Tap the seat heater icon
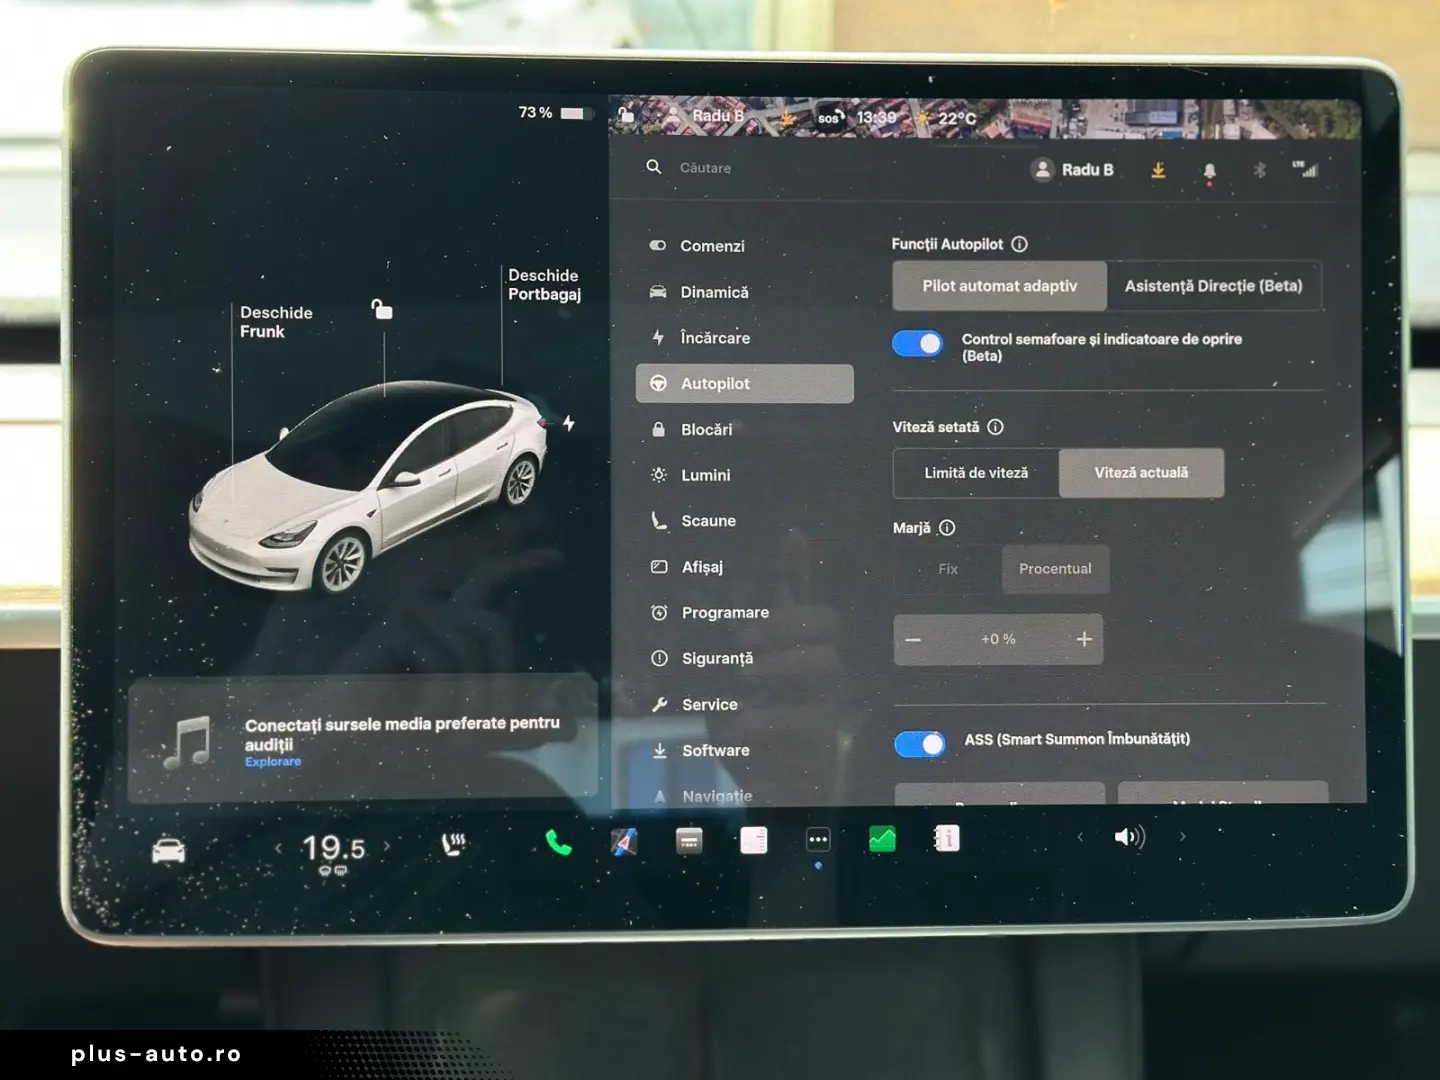The width and height of the screenshot is (1440, 1080). 454,845
